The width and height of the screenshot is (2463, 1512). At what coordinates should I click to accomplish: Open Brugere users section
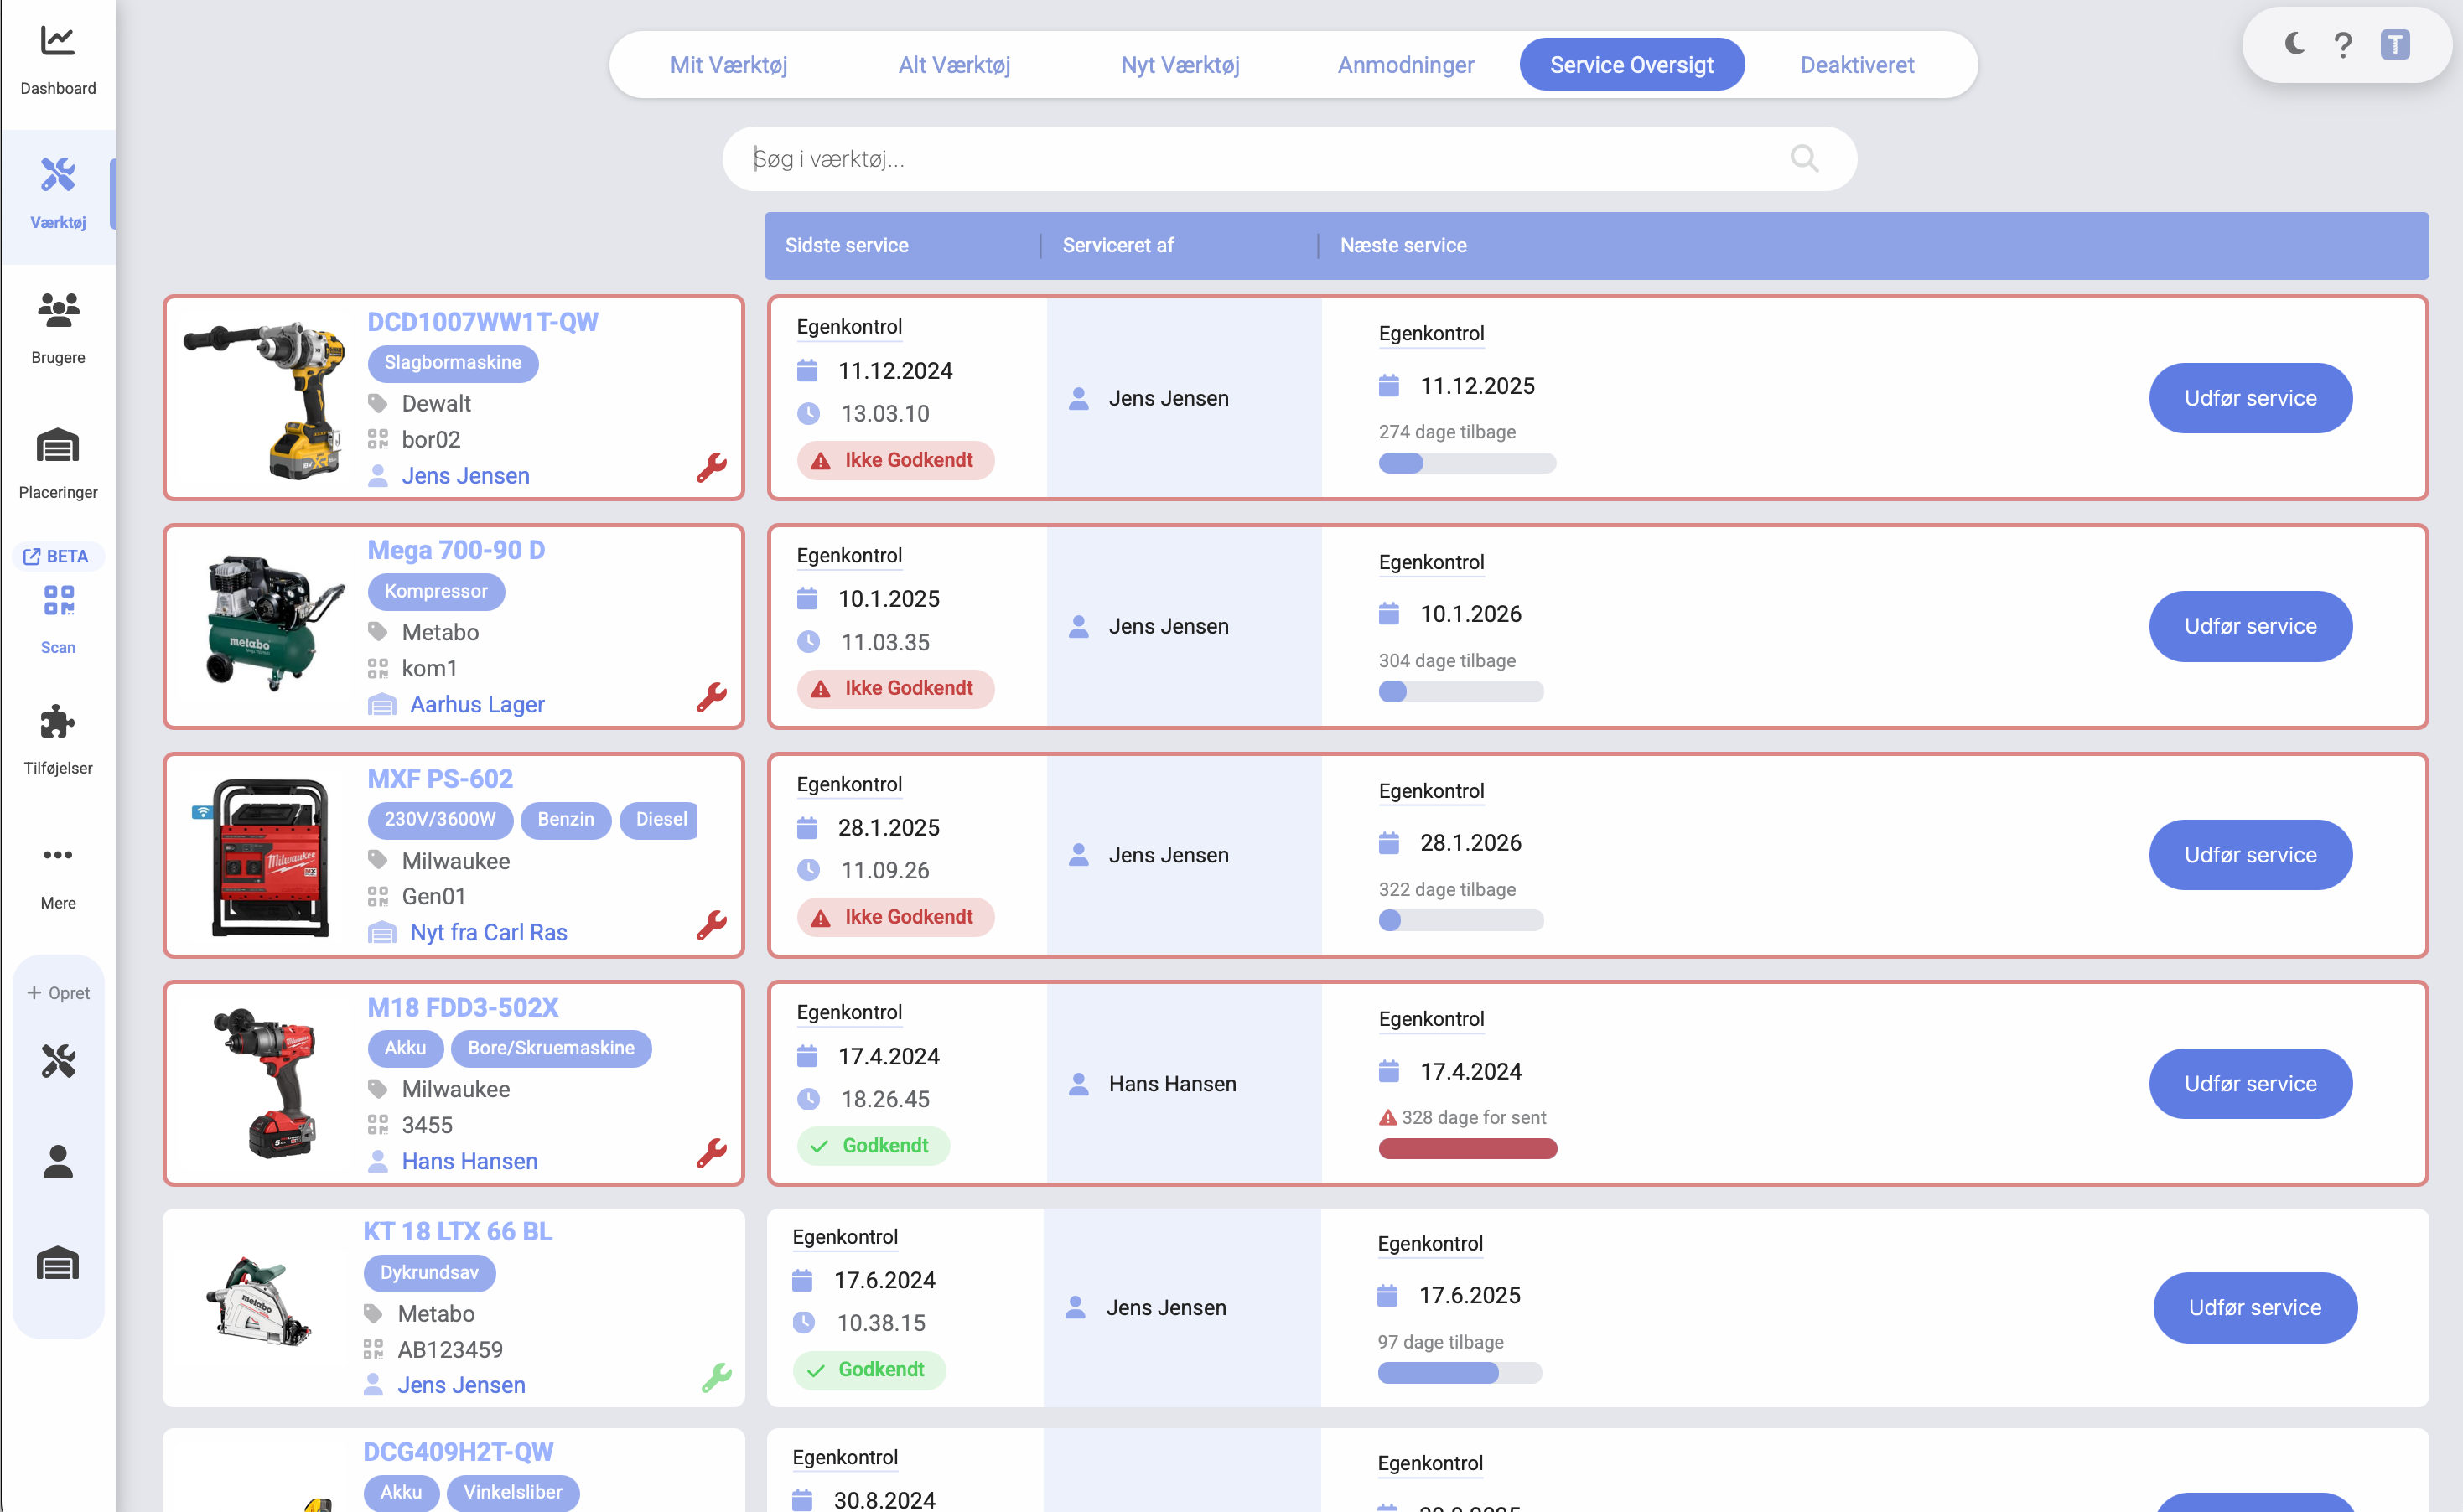pos(58,311)
